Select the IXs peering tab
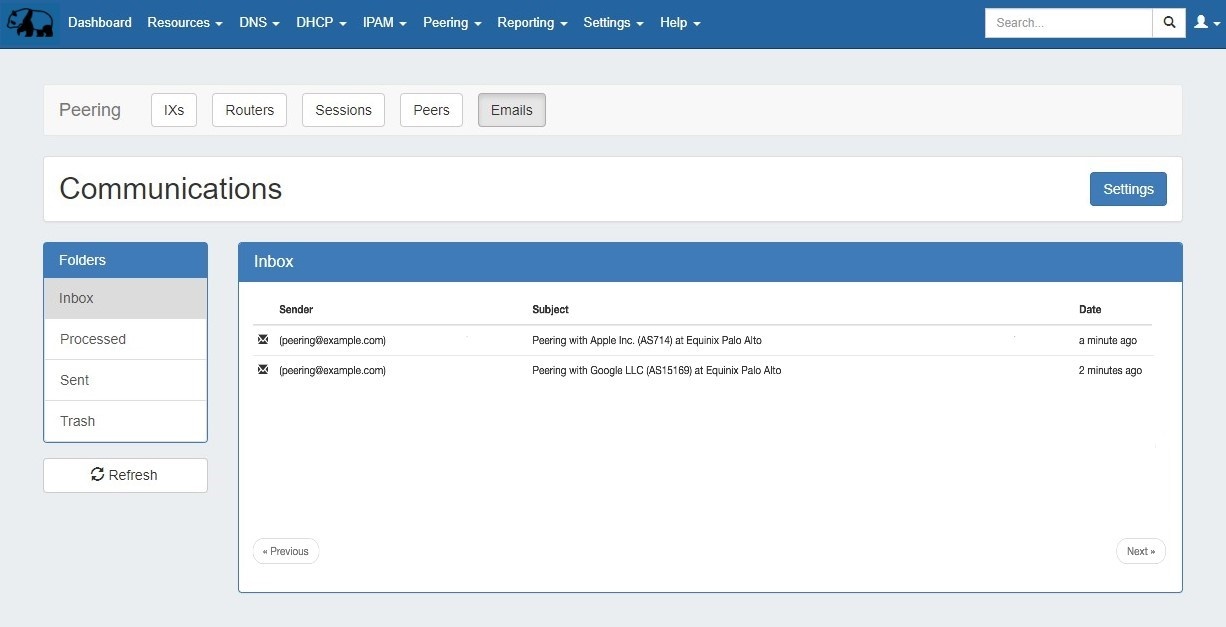This screenshot has width=1226, height=627. point(174,110)
